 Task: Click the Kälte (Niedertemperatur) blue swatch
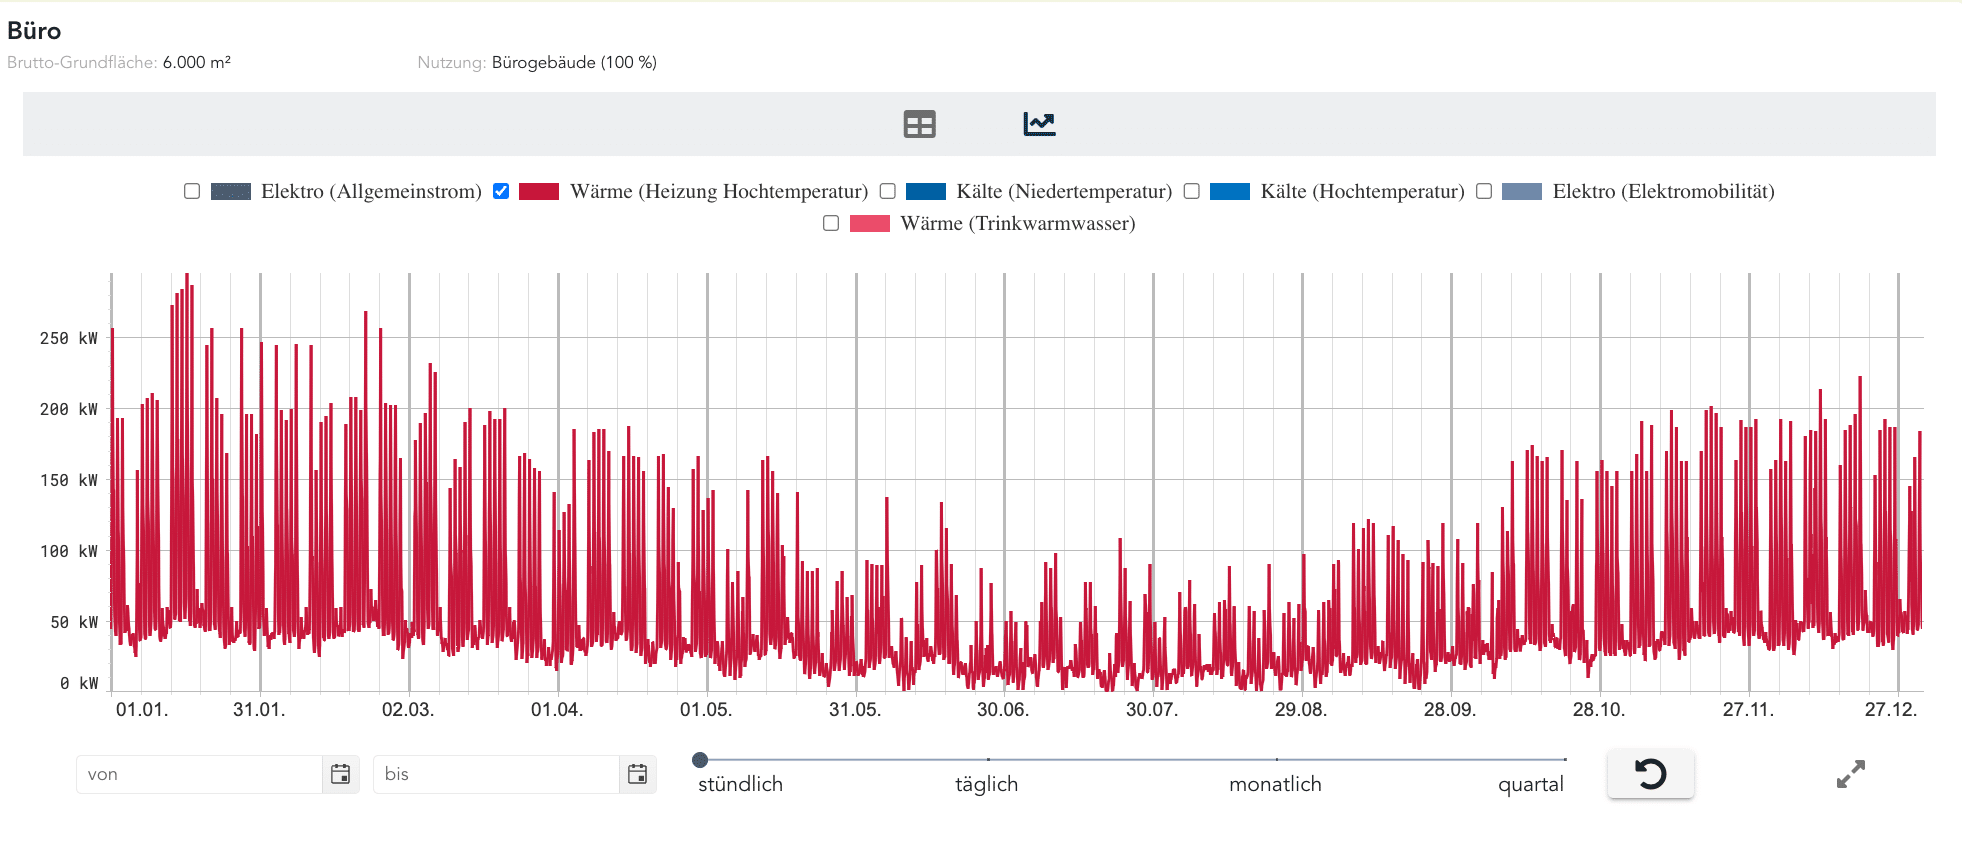[926, 191]
